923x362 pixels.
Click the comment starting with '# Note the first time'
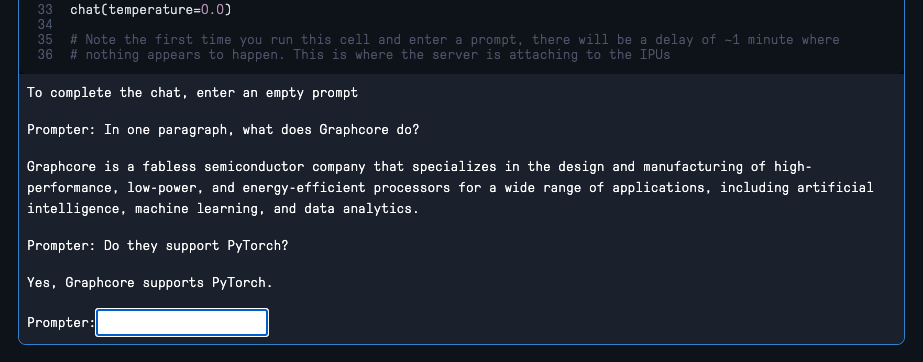coord(454,39)
